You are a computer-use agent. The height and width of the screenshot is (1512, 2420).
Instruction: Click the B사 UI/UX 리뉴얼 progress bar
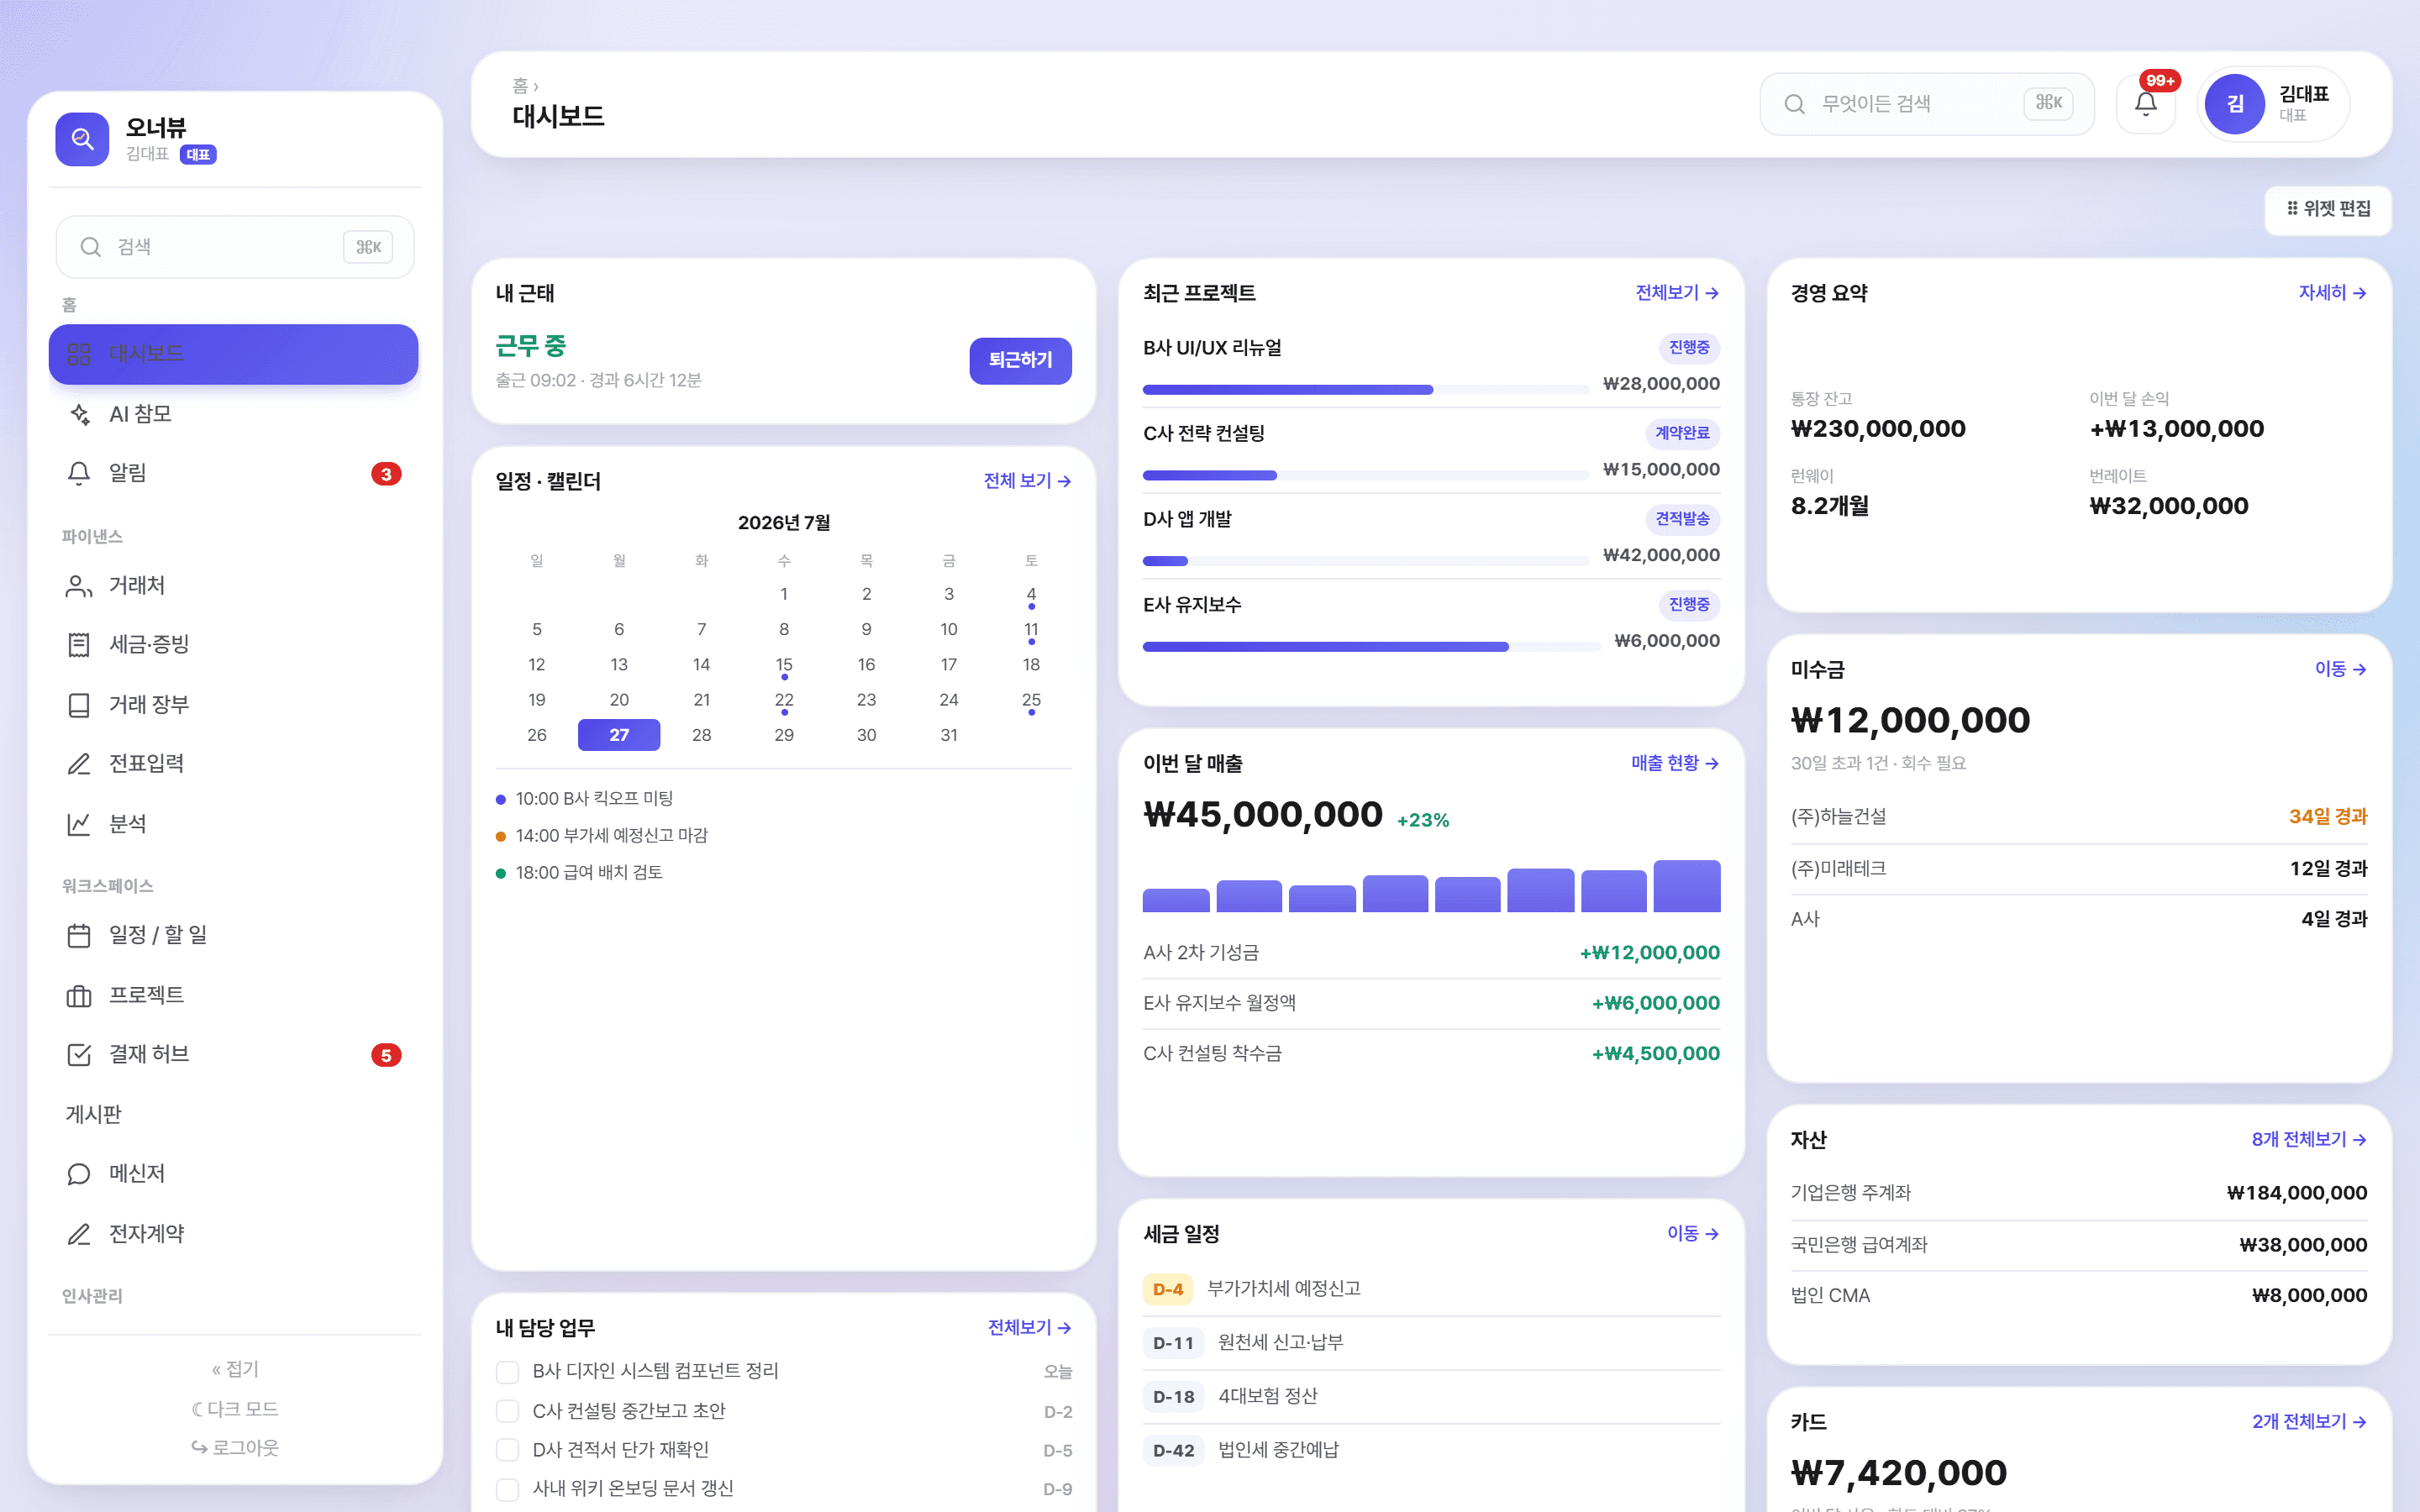[x=1365, y=390]
